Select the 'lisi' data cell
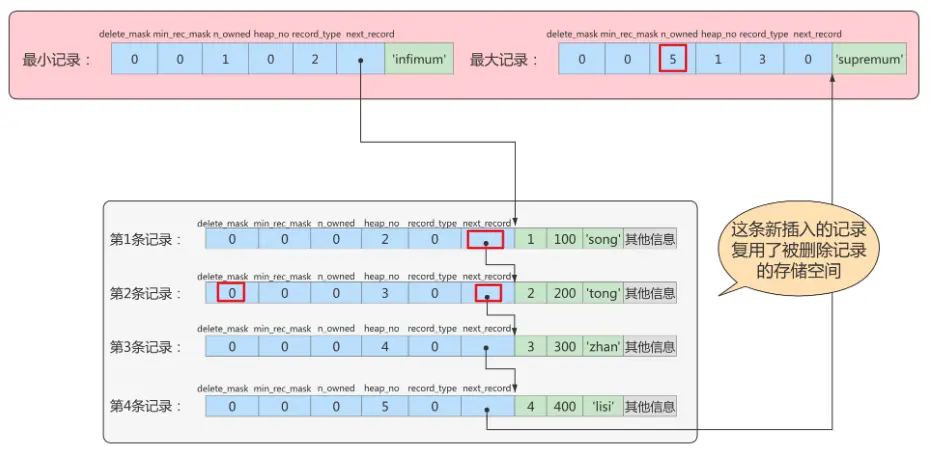Viewport: 930px width, 456px height. (603, 406)
